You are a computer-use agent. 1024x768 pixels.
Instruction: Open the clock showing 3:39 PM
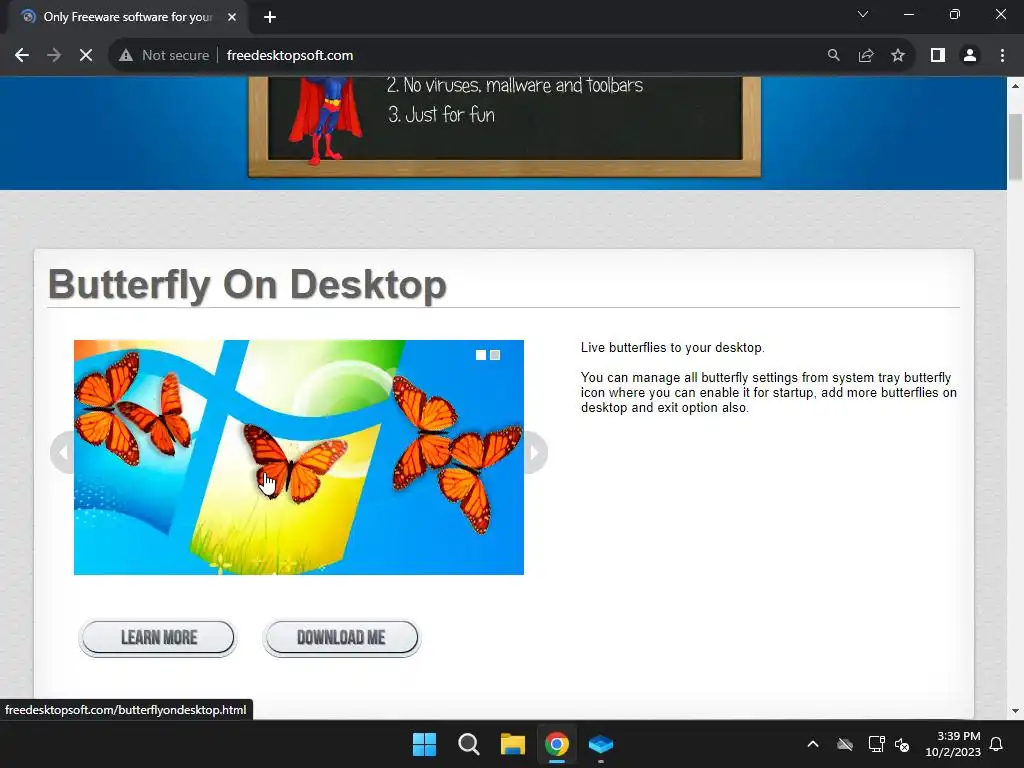pyautogui.click(x=953, y=744)
